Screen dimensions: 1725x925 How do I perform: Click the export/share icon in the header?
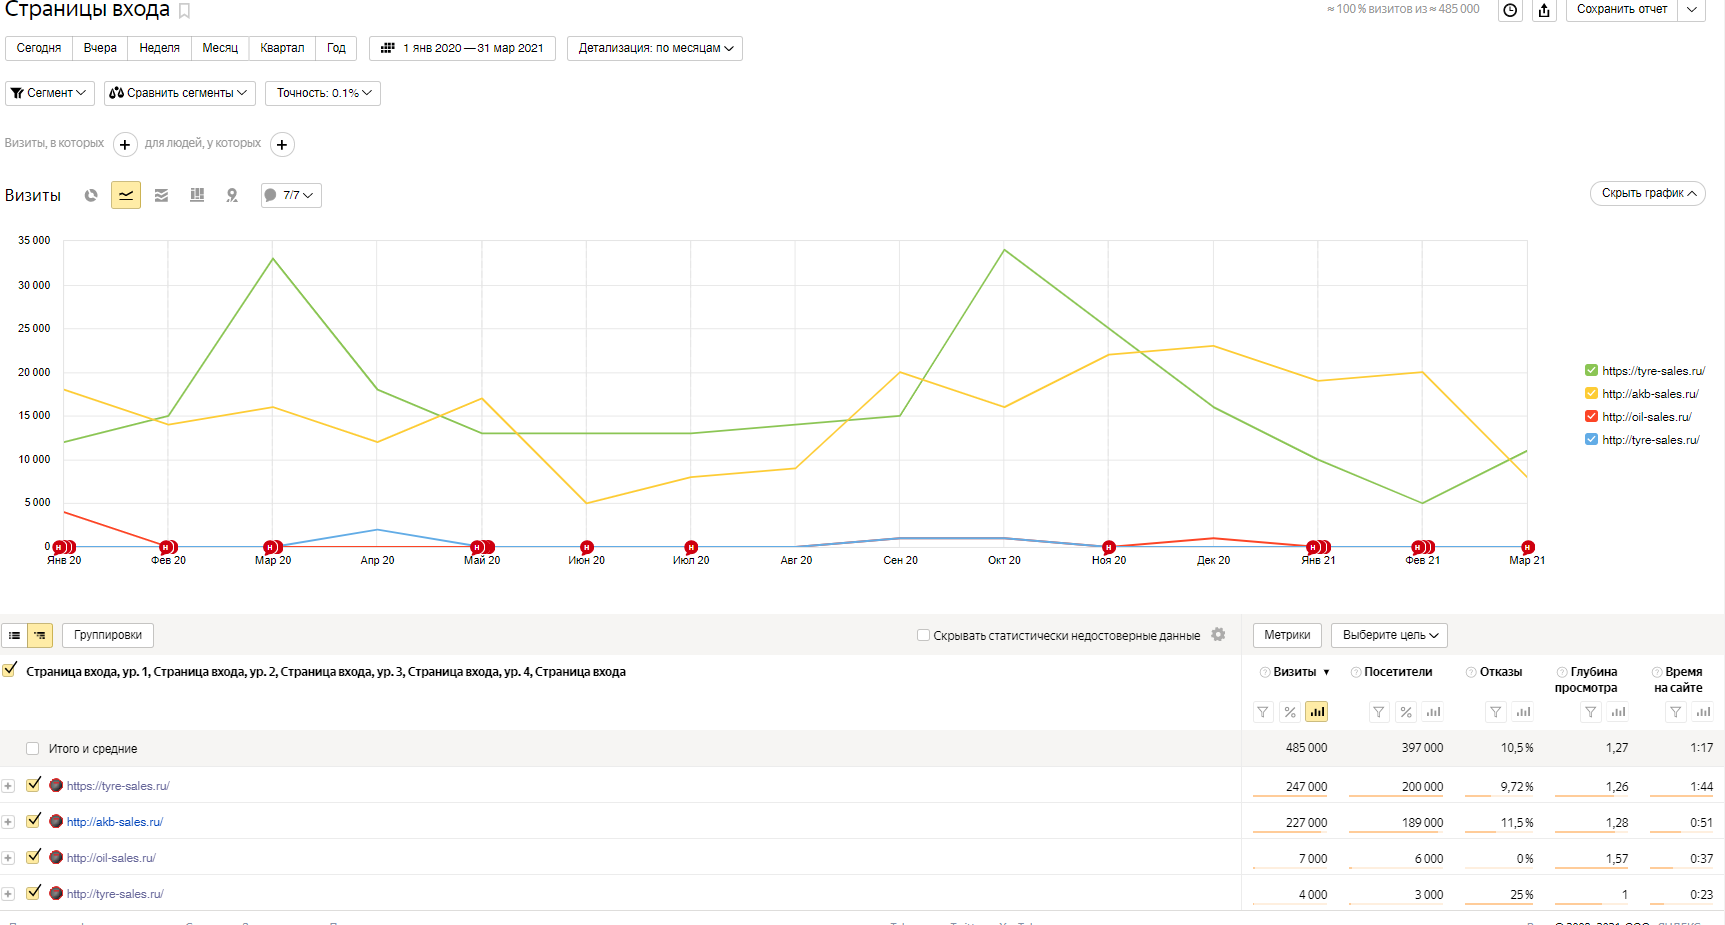click(x=1544, y=10)
